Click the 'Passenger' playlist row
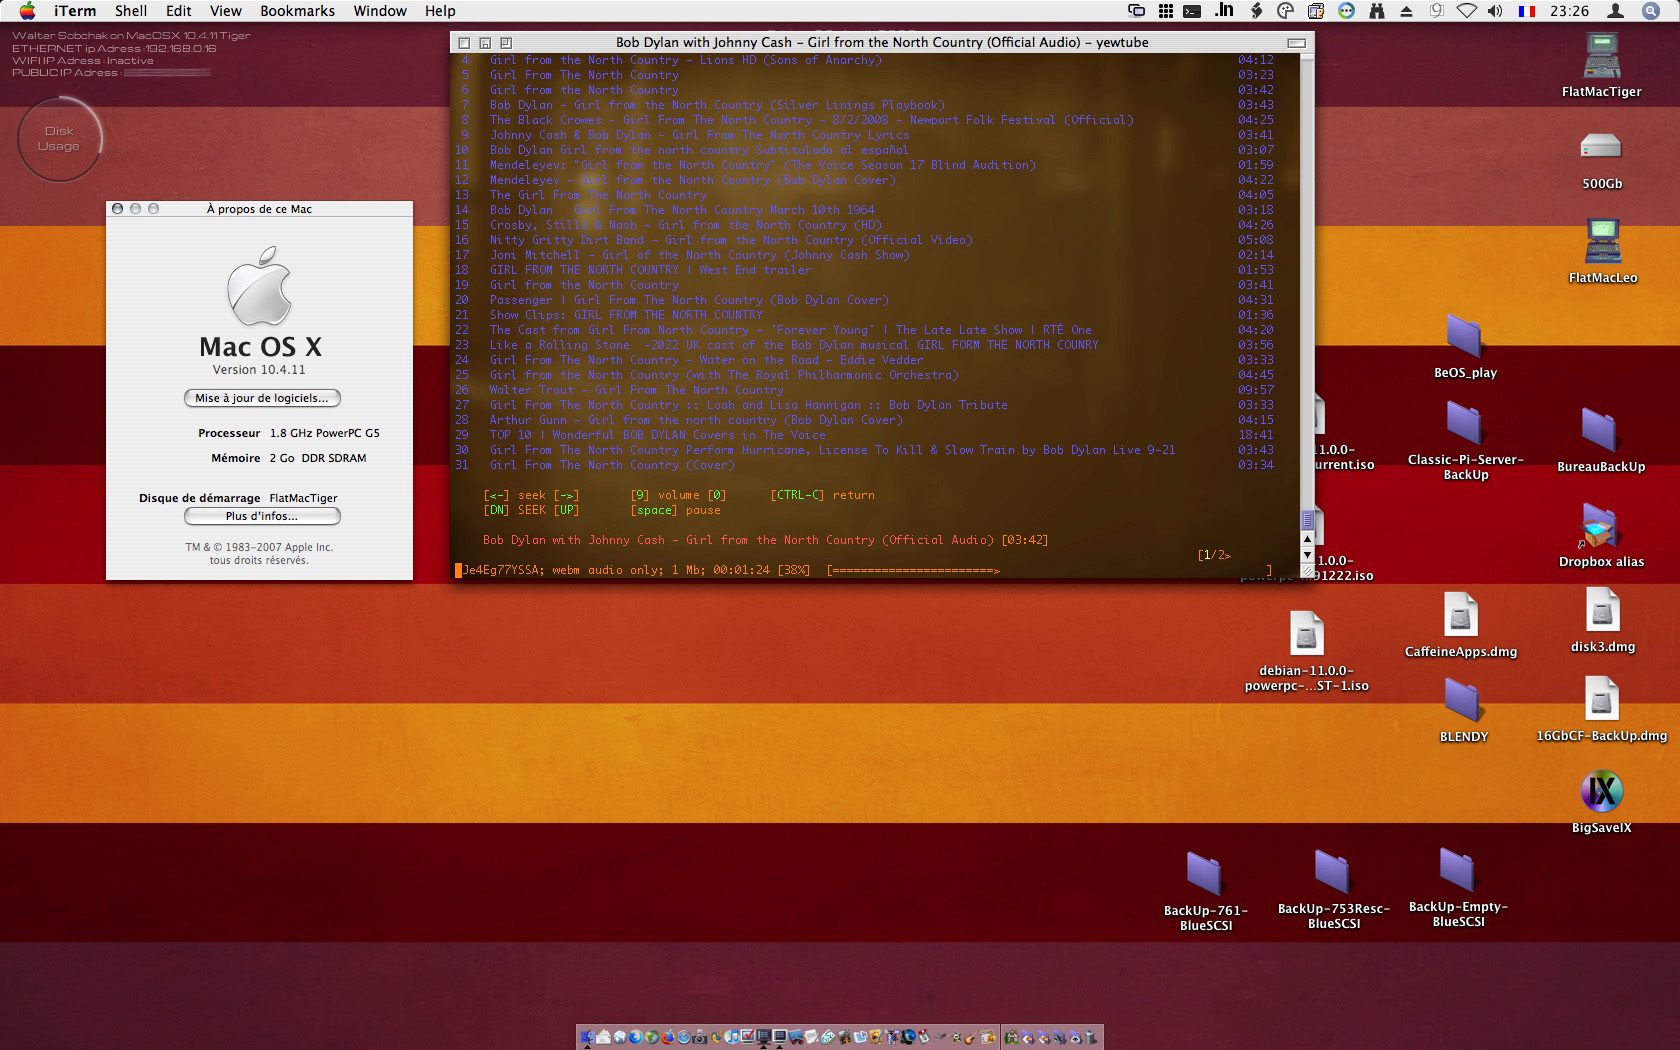 pos(866,300)
